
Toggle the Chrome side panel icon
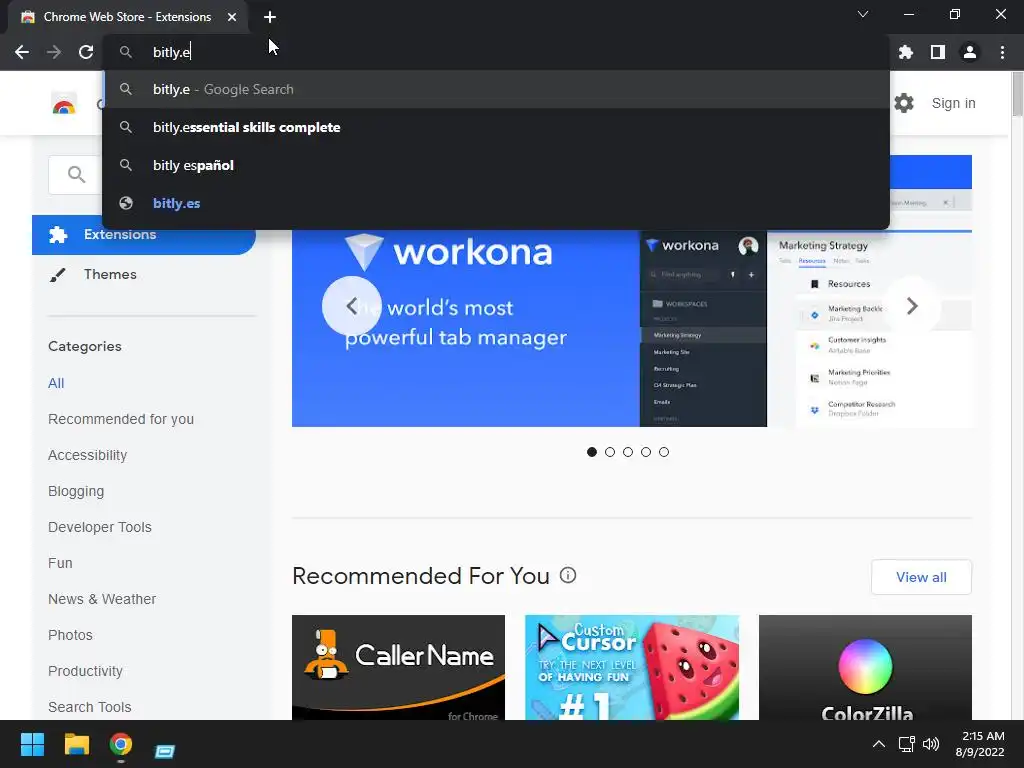(x=938, y=52)
